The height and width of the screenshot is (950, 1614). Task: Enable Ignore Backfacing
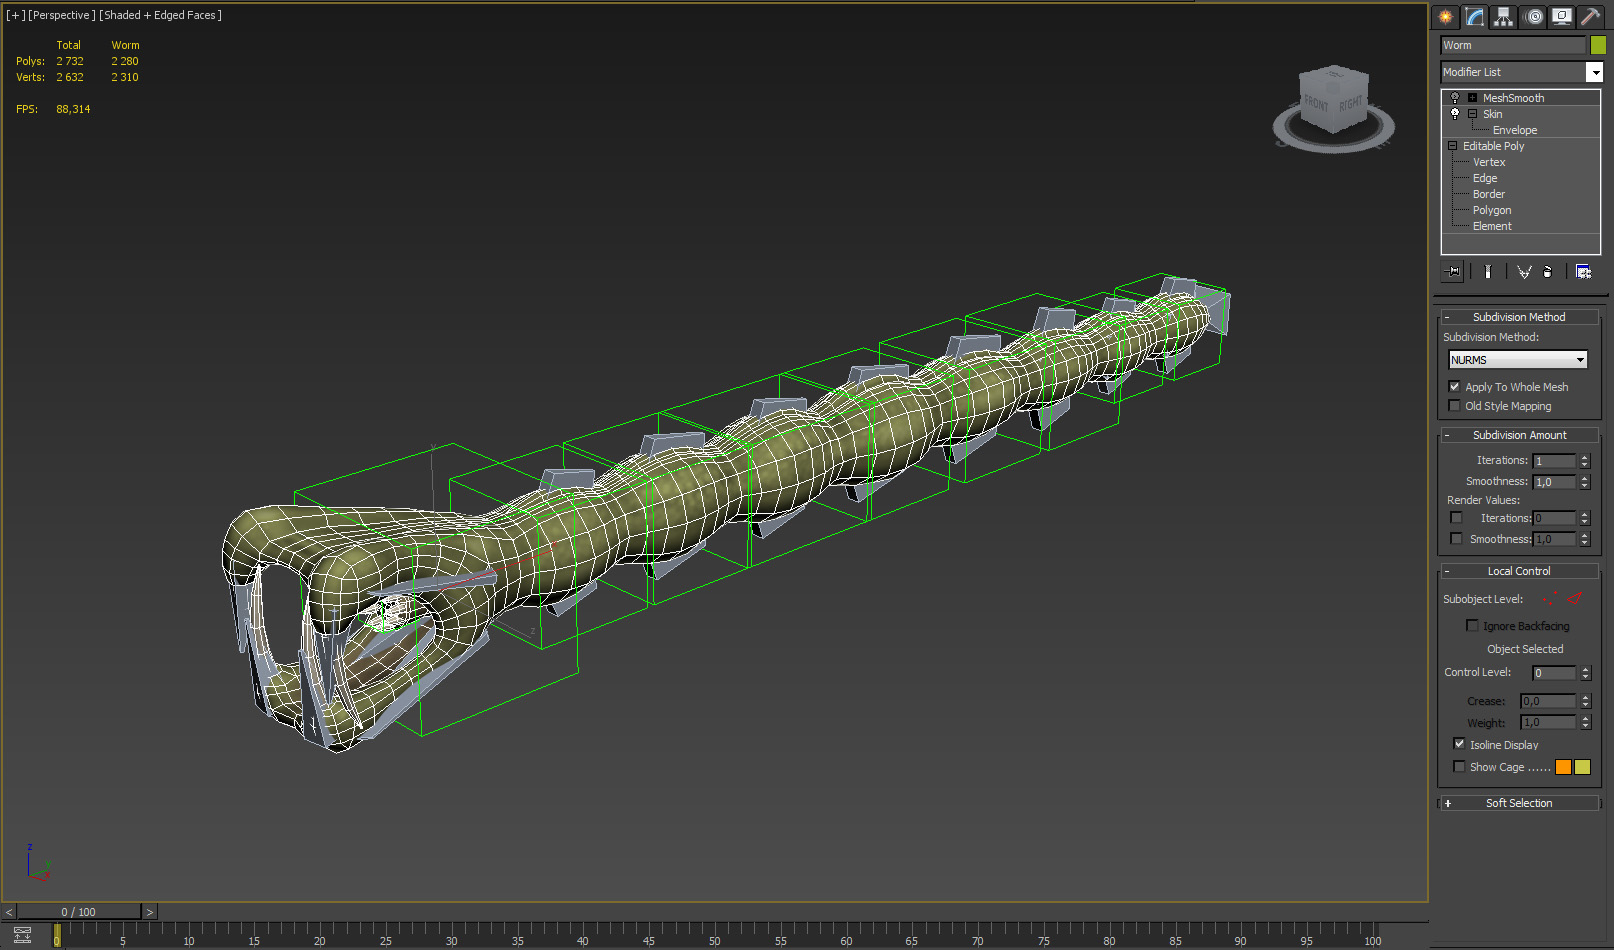point(1472,625)
